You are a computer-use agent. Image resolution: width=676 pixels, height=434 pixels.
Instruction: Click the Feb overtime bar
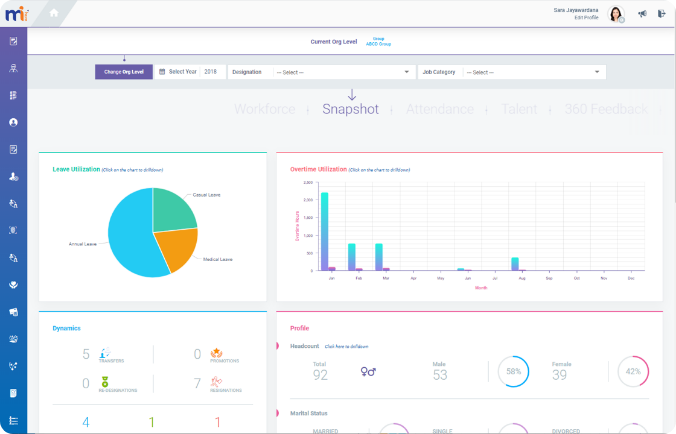tap(352, 257)
